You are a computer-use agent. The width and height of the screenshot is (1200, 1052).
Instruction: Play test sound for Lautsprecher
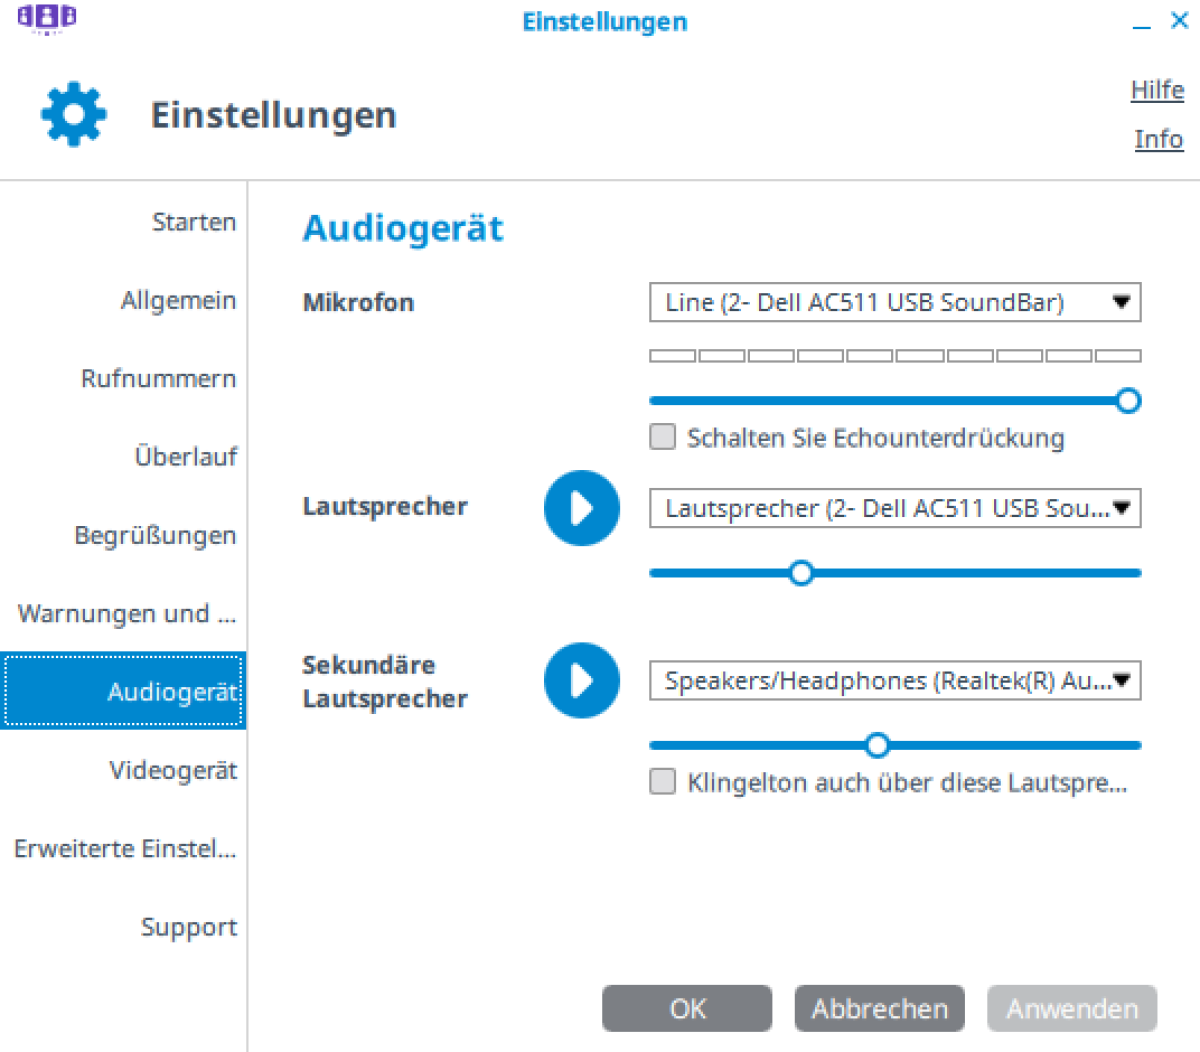point(581,508)
